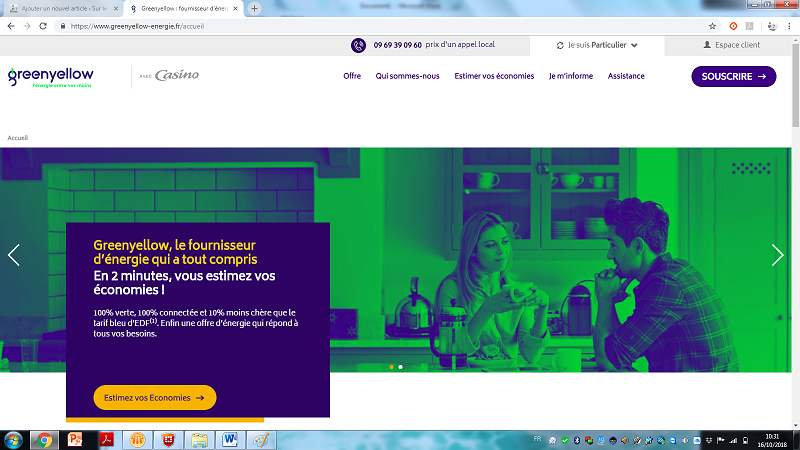Click the padlock site security icon
Screen dimensions: 800x450
pyautogui.click(x=62, y=26)
